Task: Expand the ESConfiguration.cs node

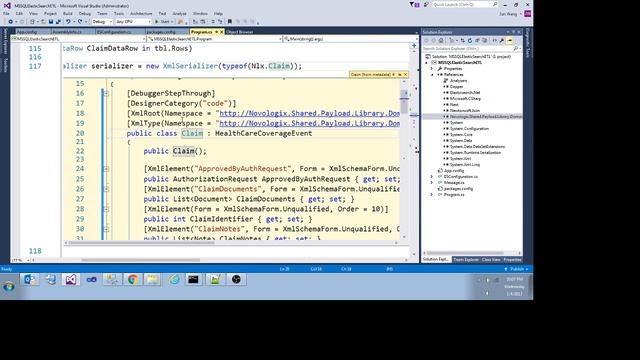Action: [x=432, y=177]
